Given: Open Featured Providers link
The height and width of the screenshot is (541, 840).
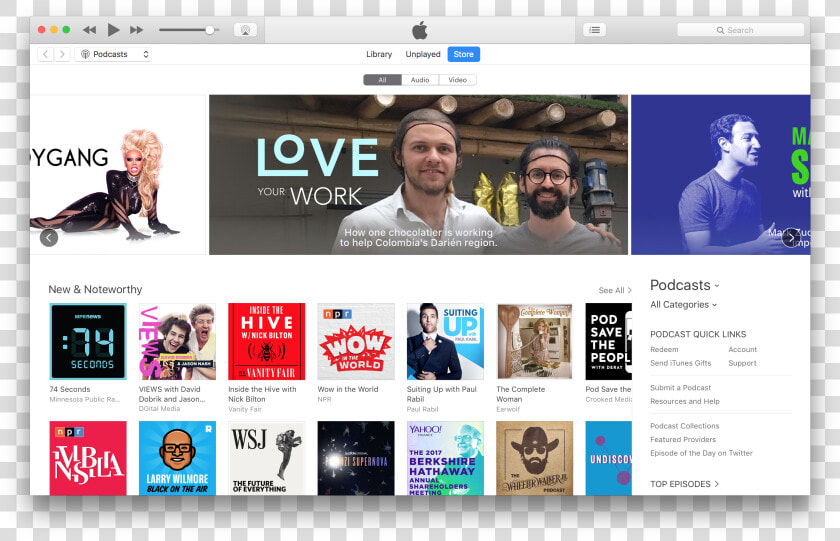Looking at the screenshot, I should (683, 439).
